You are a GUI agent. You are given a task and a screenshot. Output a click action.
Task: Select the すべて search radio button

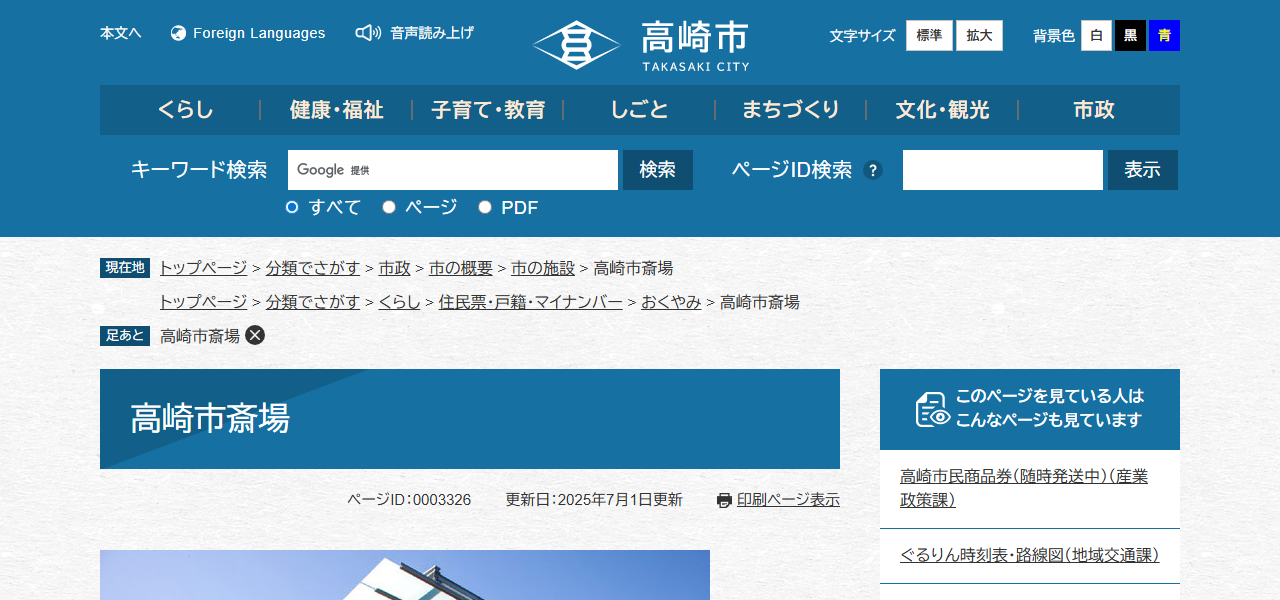pos(291,207)
